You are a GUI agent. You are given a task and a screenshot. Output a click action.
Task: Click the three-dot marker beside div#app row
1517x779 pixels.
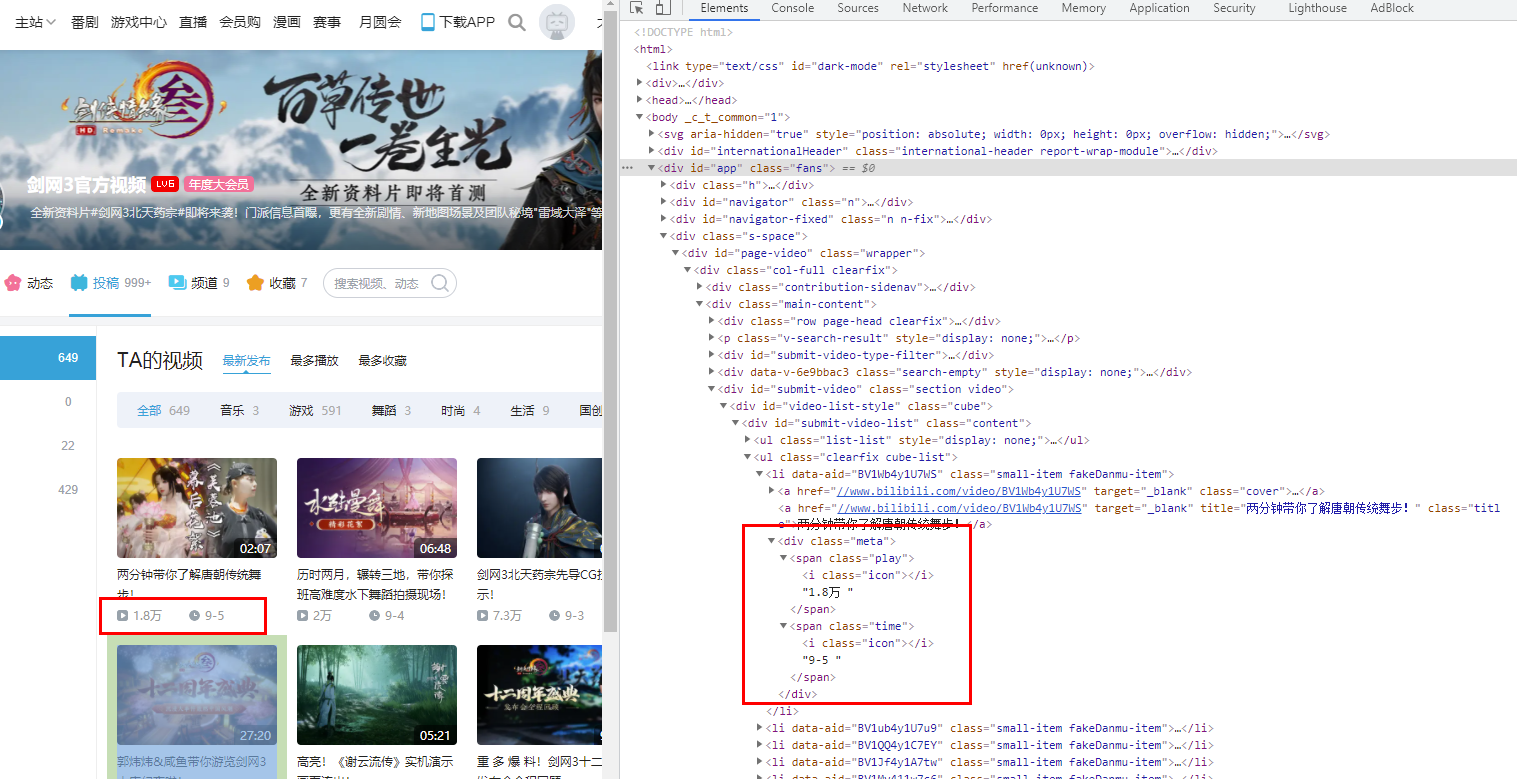[627, 168]
